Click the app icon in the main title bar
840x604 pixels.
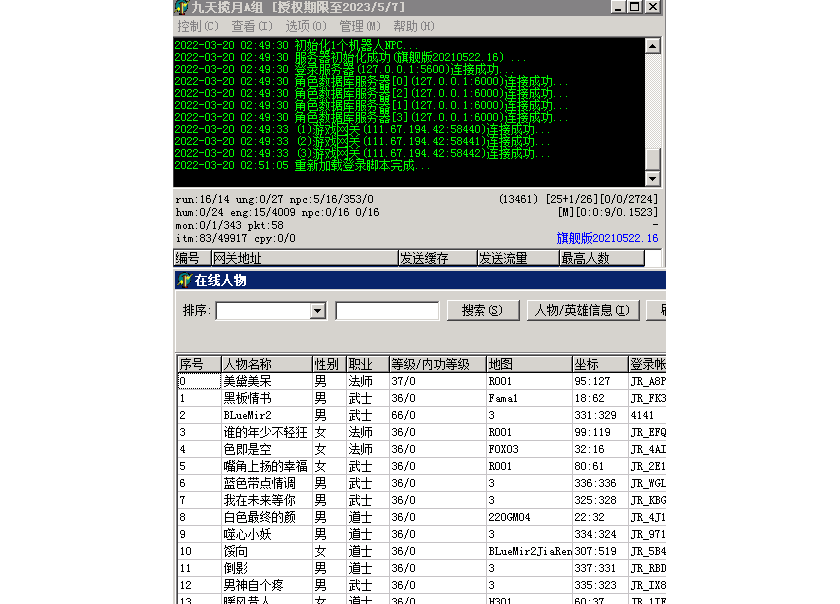pos(182,7)
